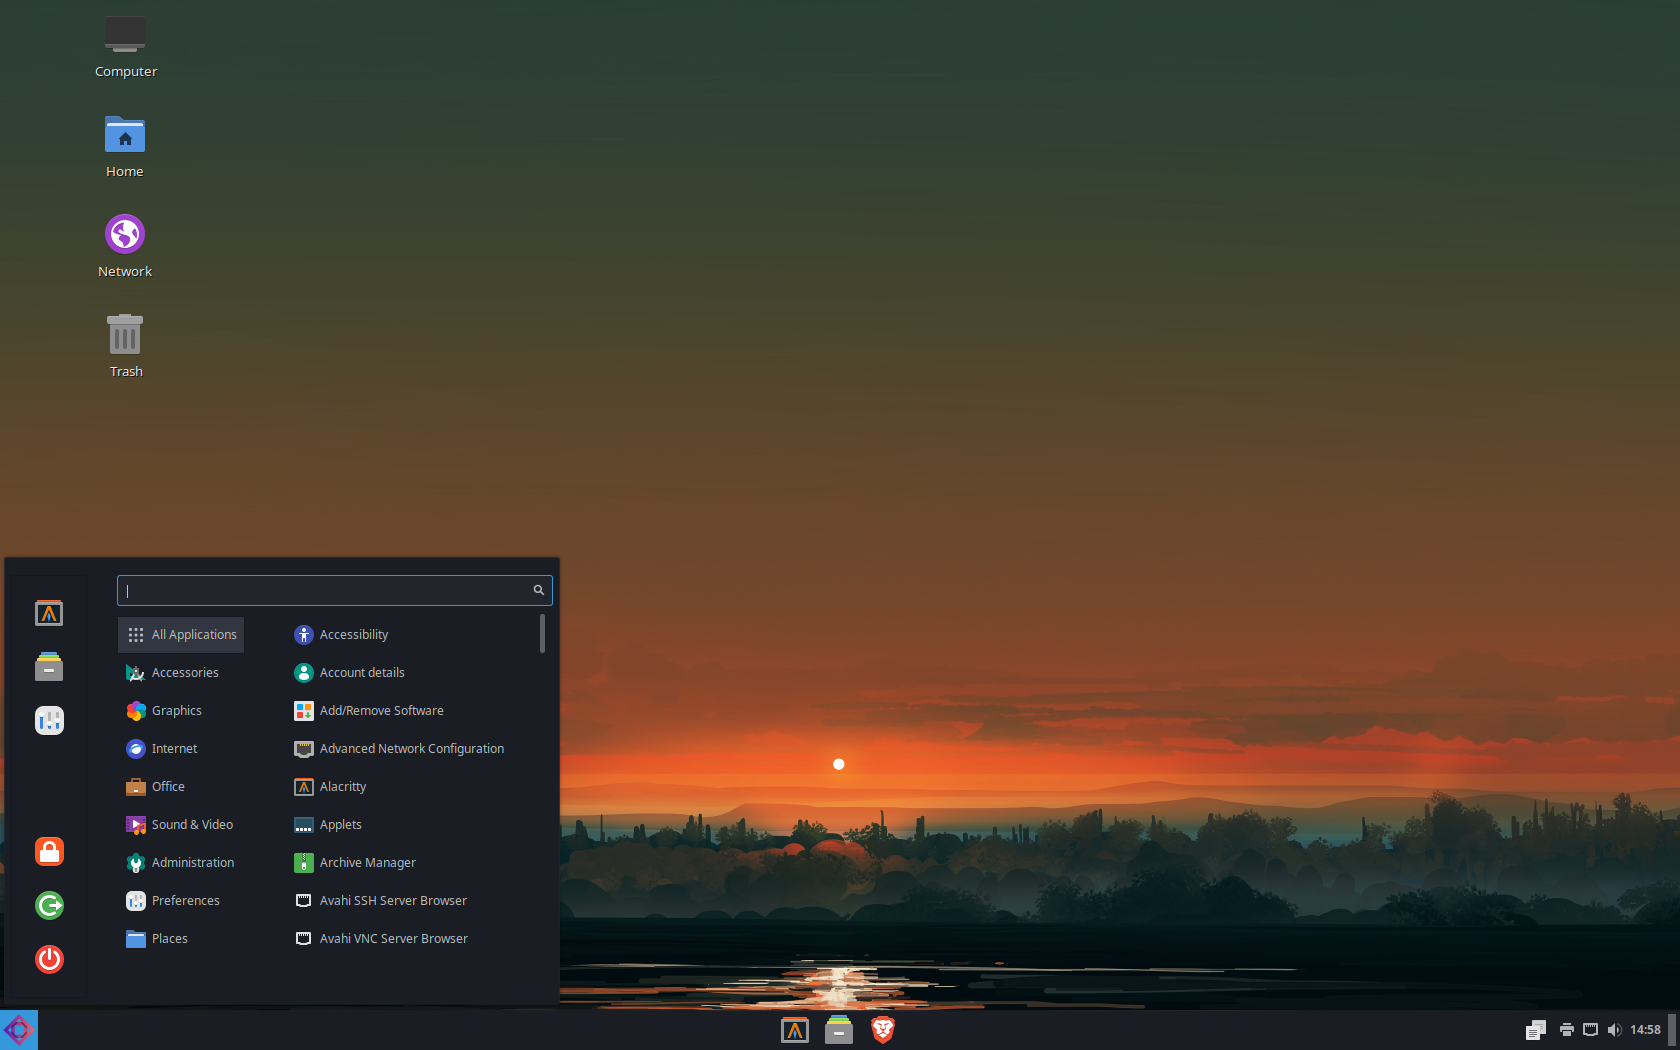This screenshot has height=1050, width=1680.
Task: Select the Administration category
Action: 181,863
